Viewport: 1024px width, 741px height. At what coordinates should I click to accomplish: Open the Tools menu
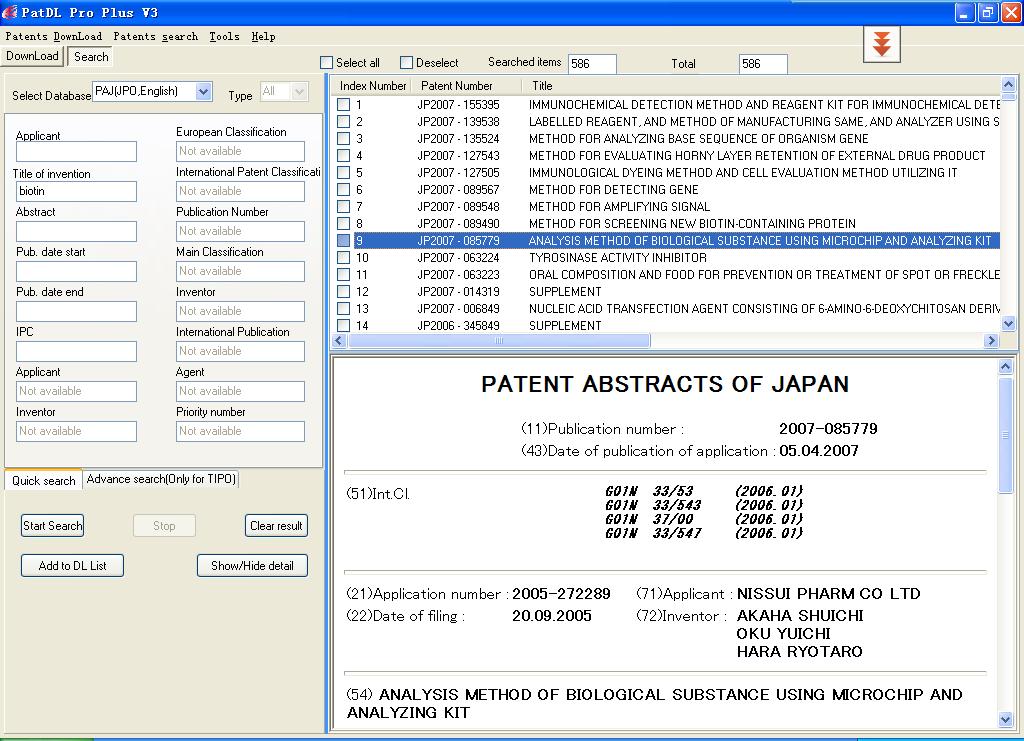pos(224,36)
